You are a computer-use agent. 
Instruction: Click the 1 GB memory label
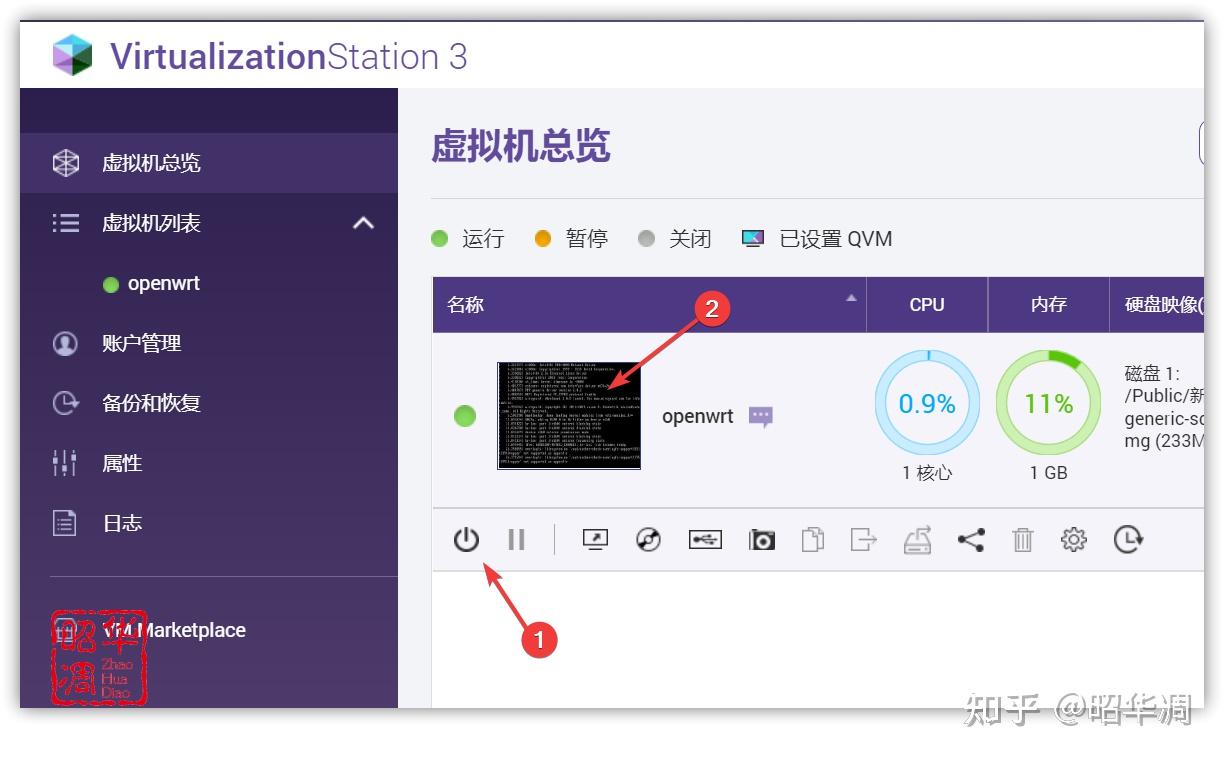pos(1049,473)
